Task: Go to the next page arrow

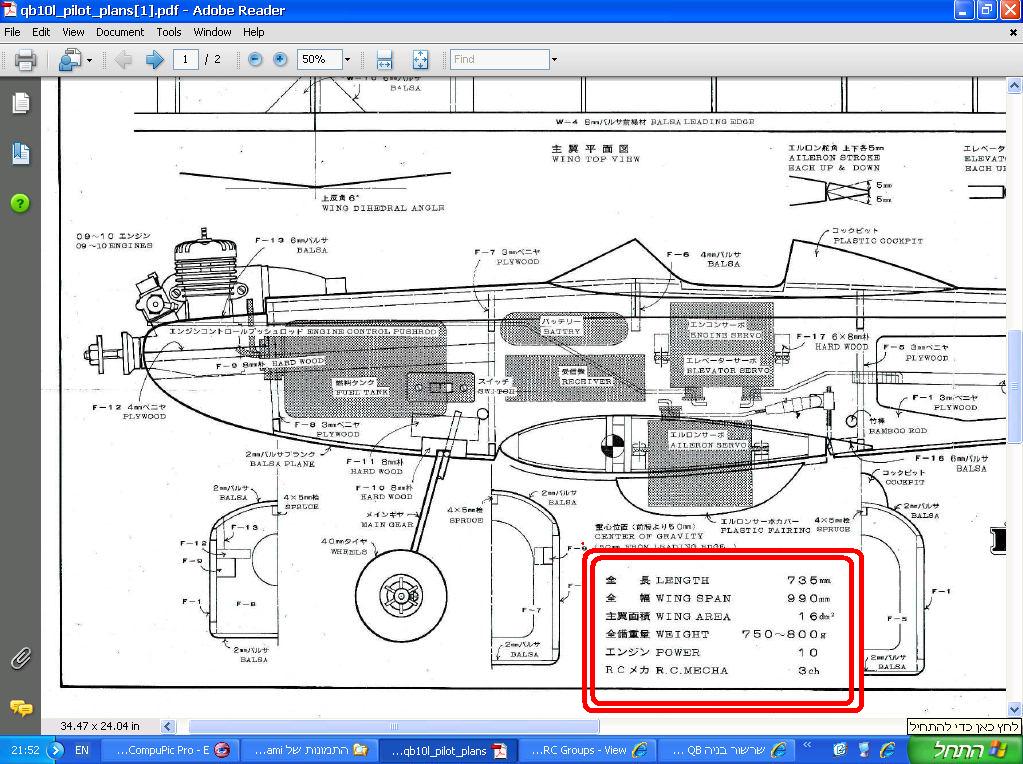Action: (155, 59)
